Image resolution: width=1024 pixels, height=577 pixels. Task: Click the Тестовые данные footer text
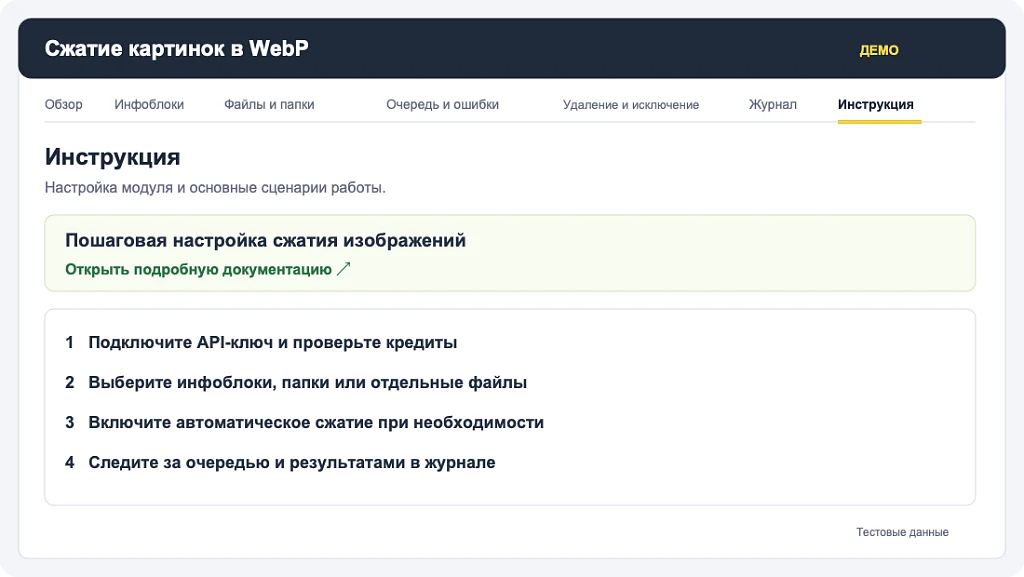902,532
